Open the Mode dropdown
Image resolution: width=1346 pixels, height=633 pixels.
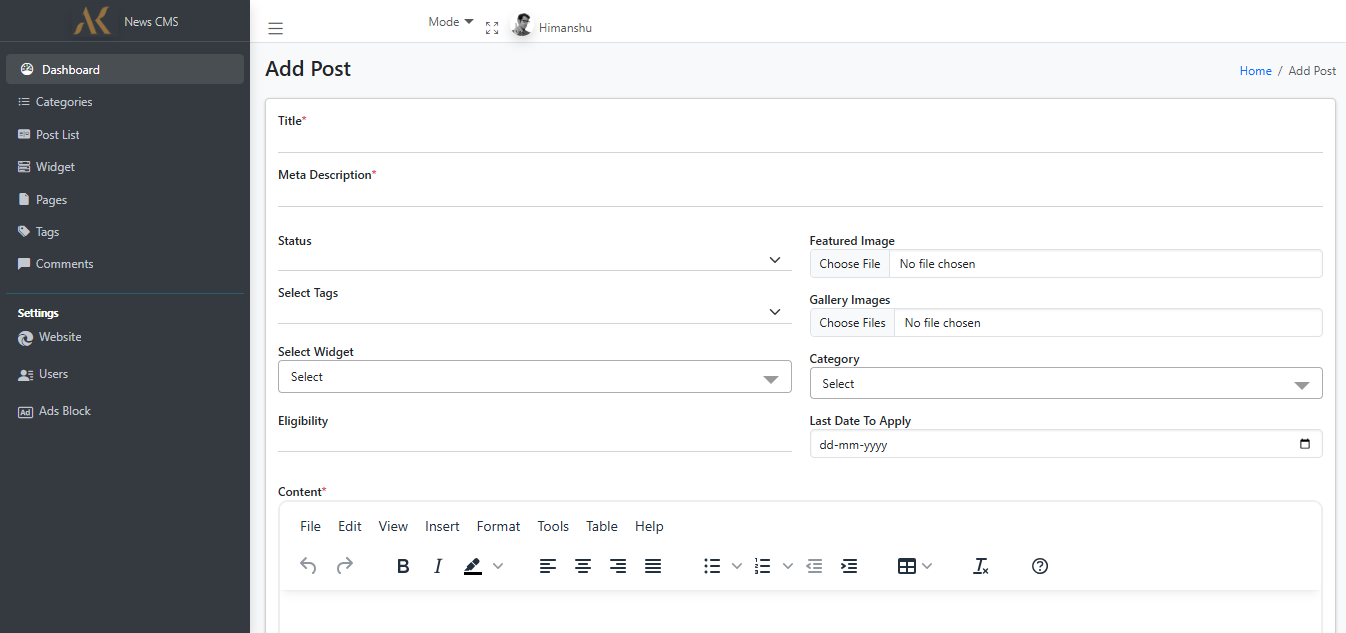(x=450, y=22)
